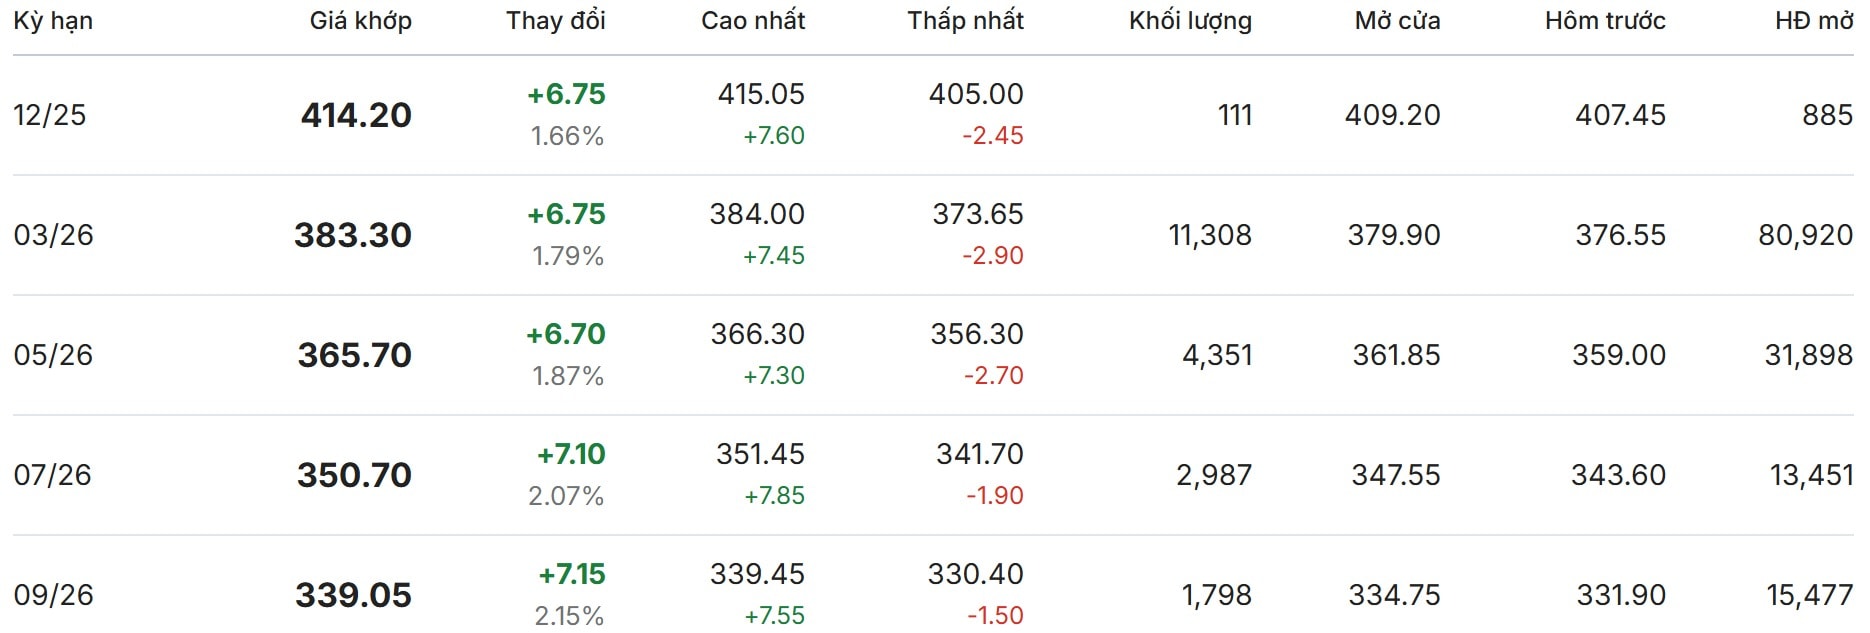
Task: Click the Kỳ hạn column header
Action: point(53,20)
